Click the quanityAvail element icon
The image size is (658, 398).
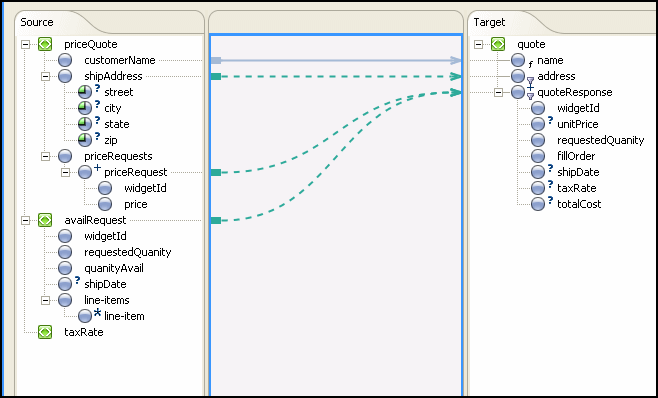coord(65,268)
